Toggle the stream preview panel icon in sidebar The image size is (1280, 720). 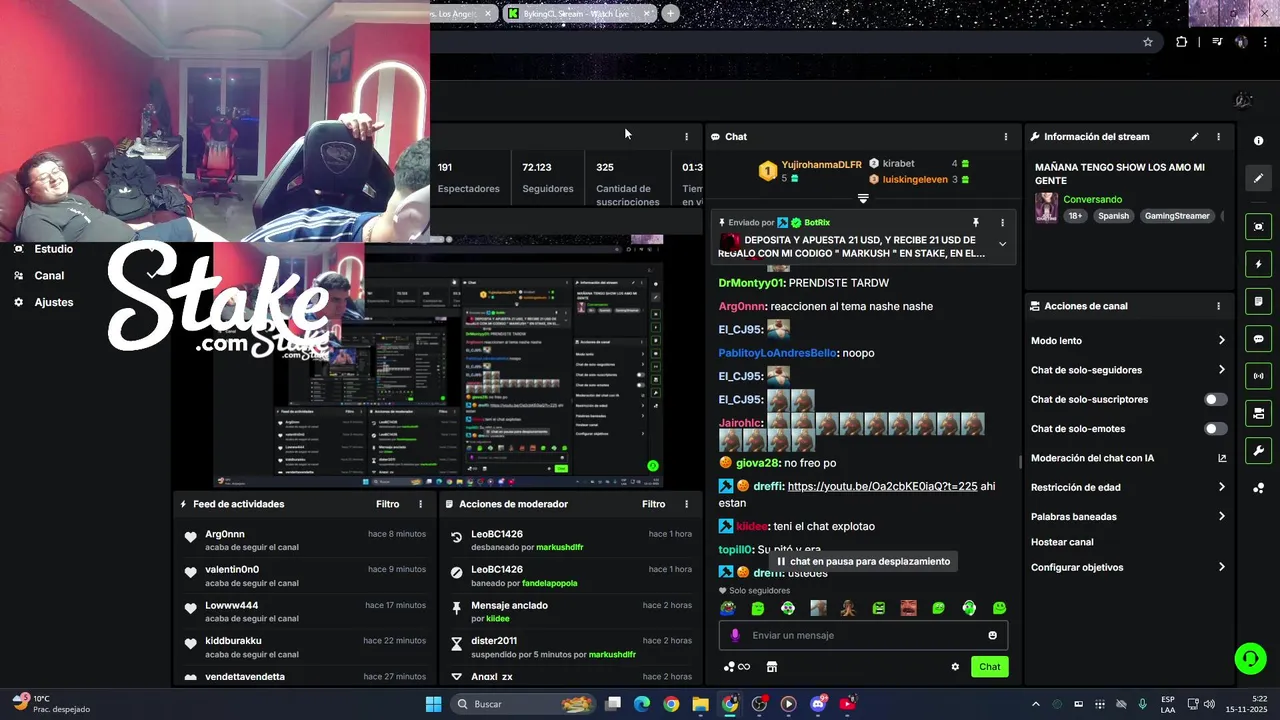click(1258, 227)
